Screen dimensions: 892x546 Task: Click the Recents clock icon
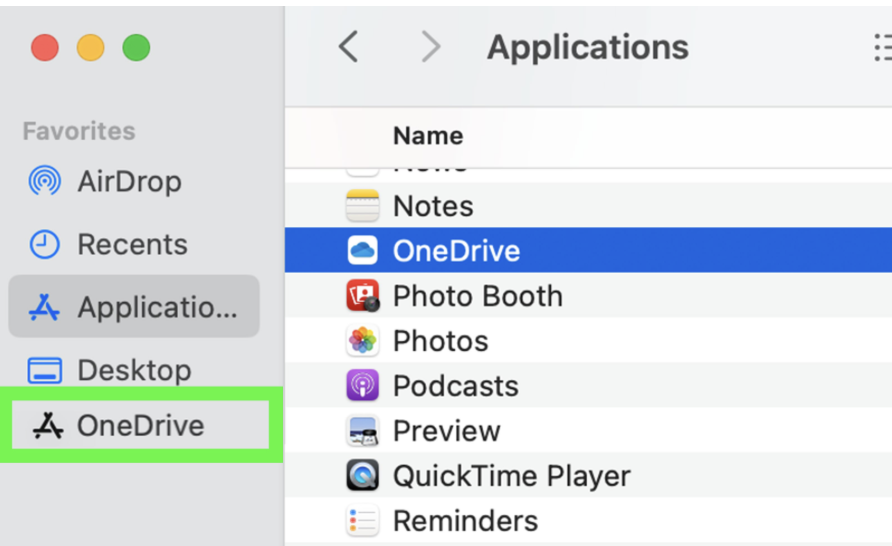44,244
